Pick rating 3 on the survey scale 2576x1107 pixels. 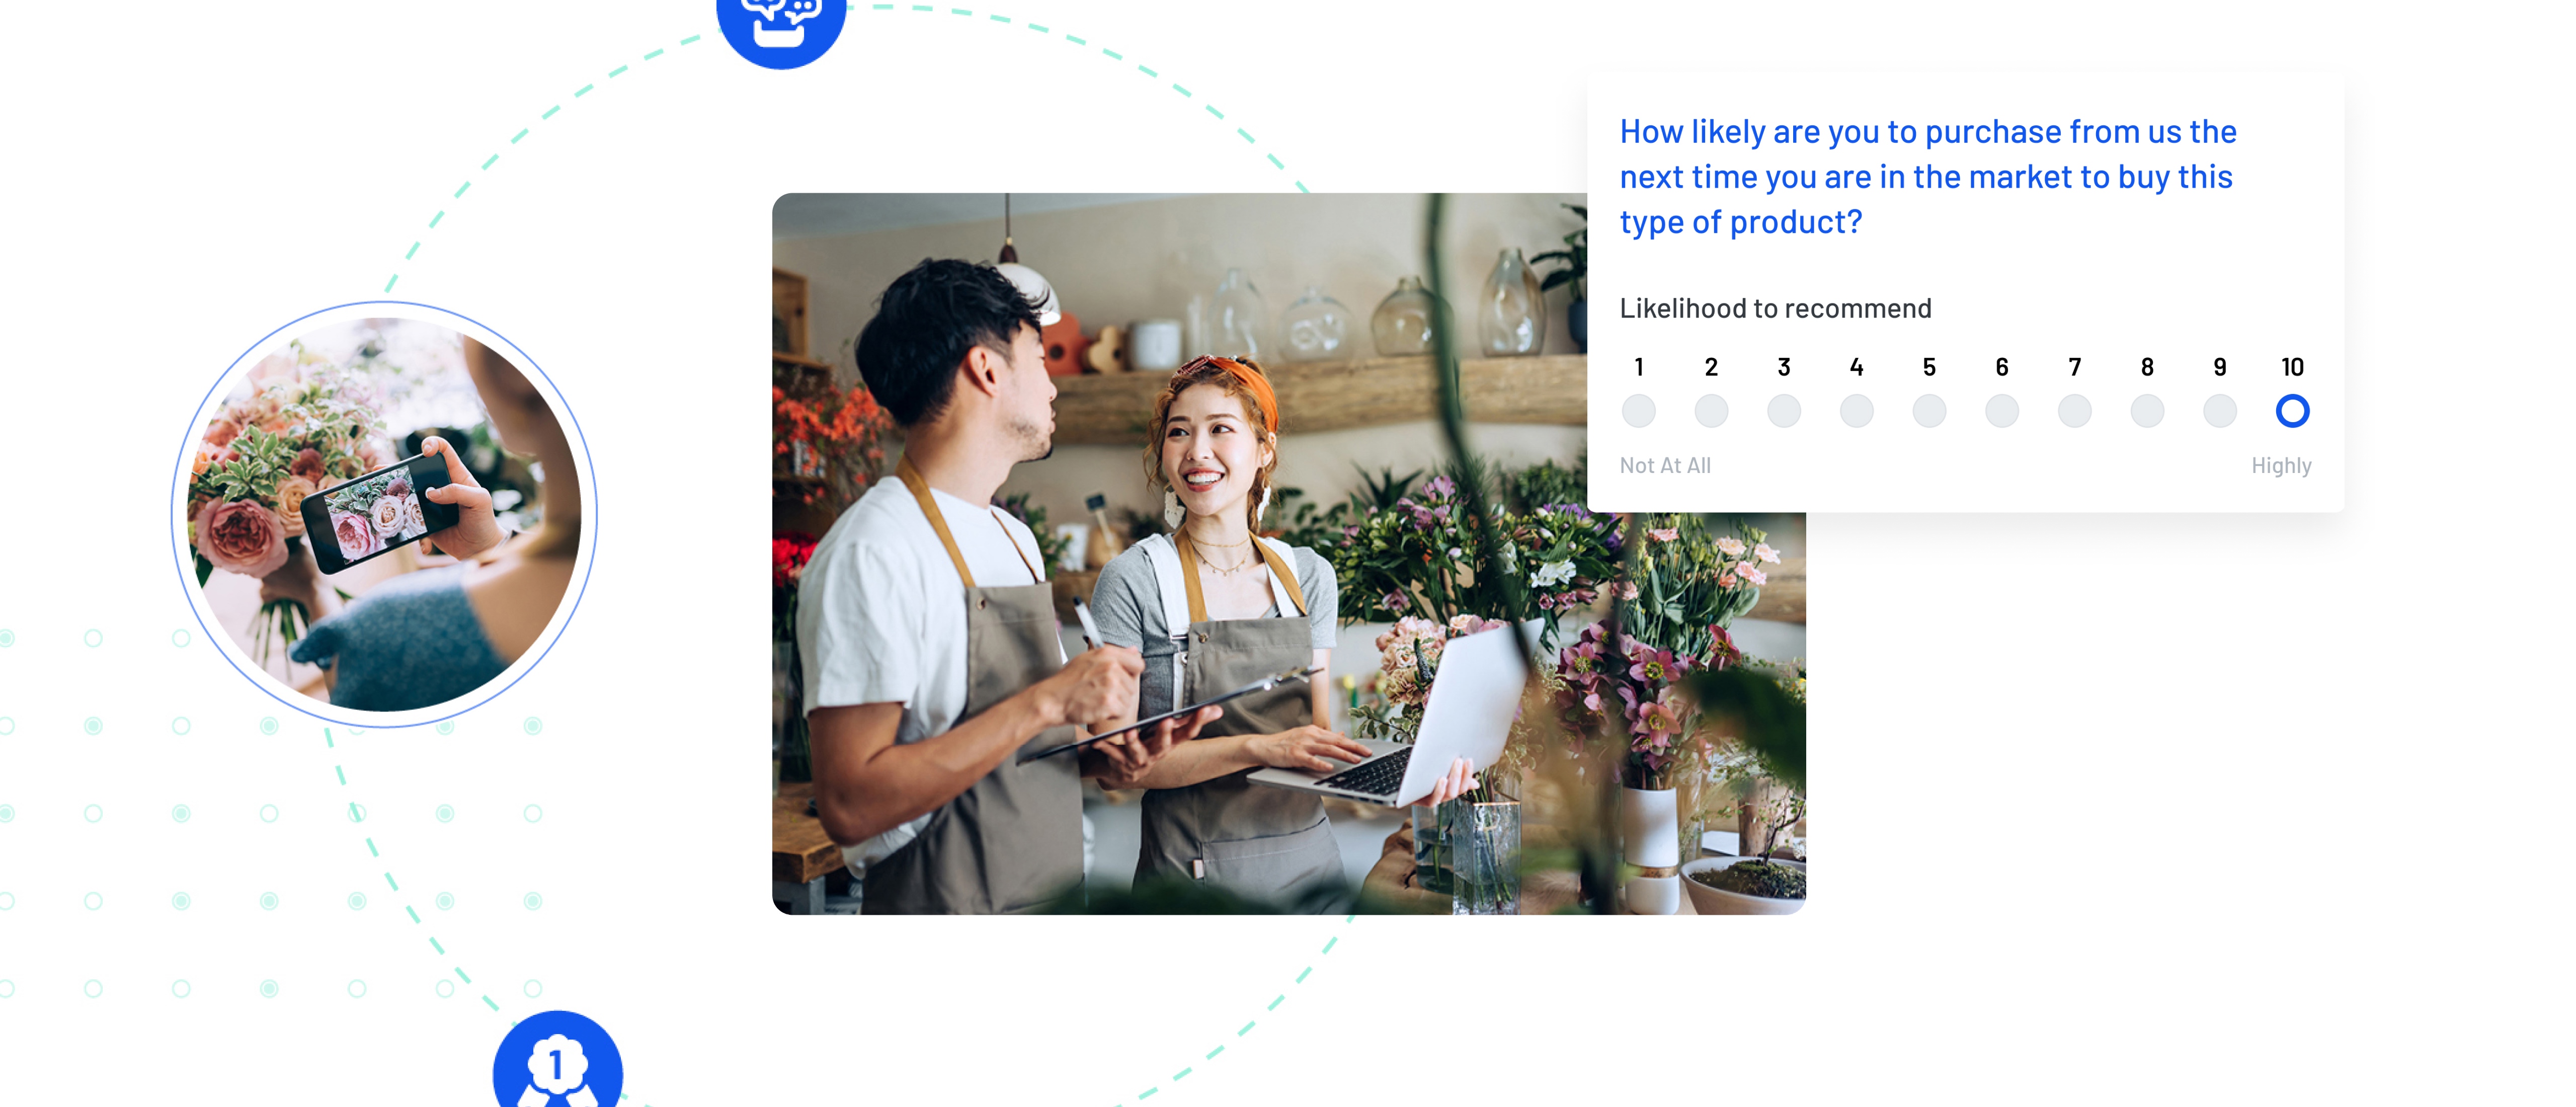tap(1784, 411)
